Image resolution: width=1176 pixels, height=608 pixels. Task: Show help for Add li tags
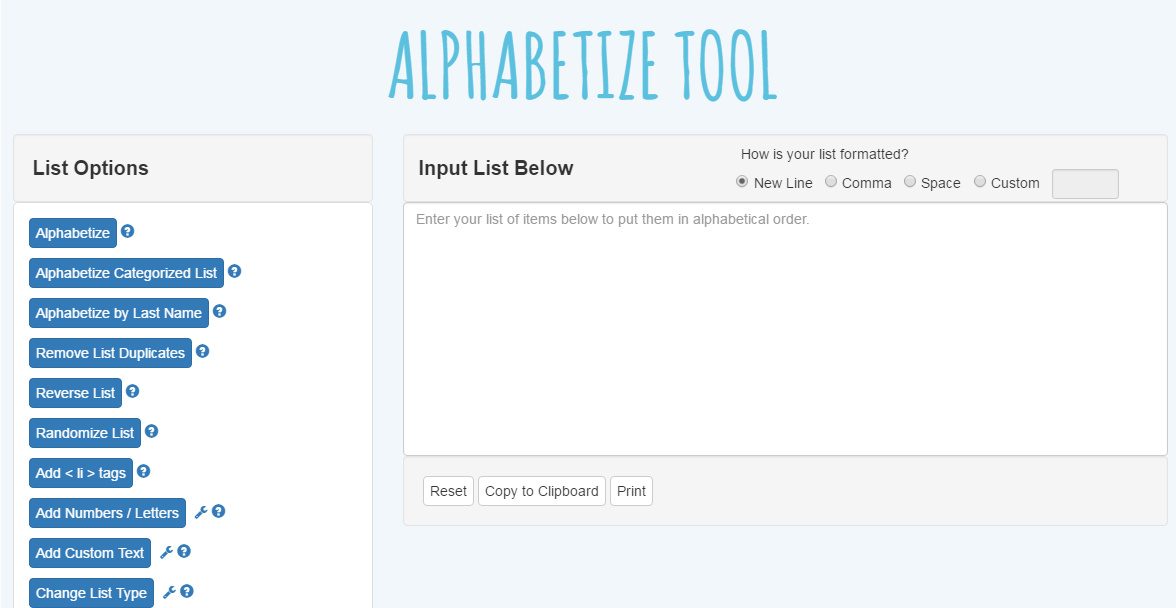point(143,471)
